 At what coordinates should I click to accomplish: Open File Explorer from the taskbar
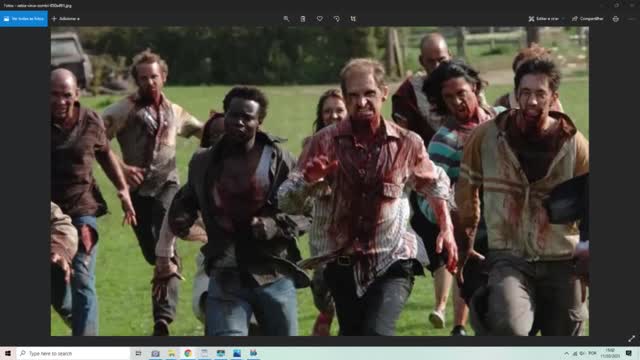pos(171,353)
